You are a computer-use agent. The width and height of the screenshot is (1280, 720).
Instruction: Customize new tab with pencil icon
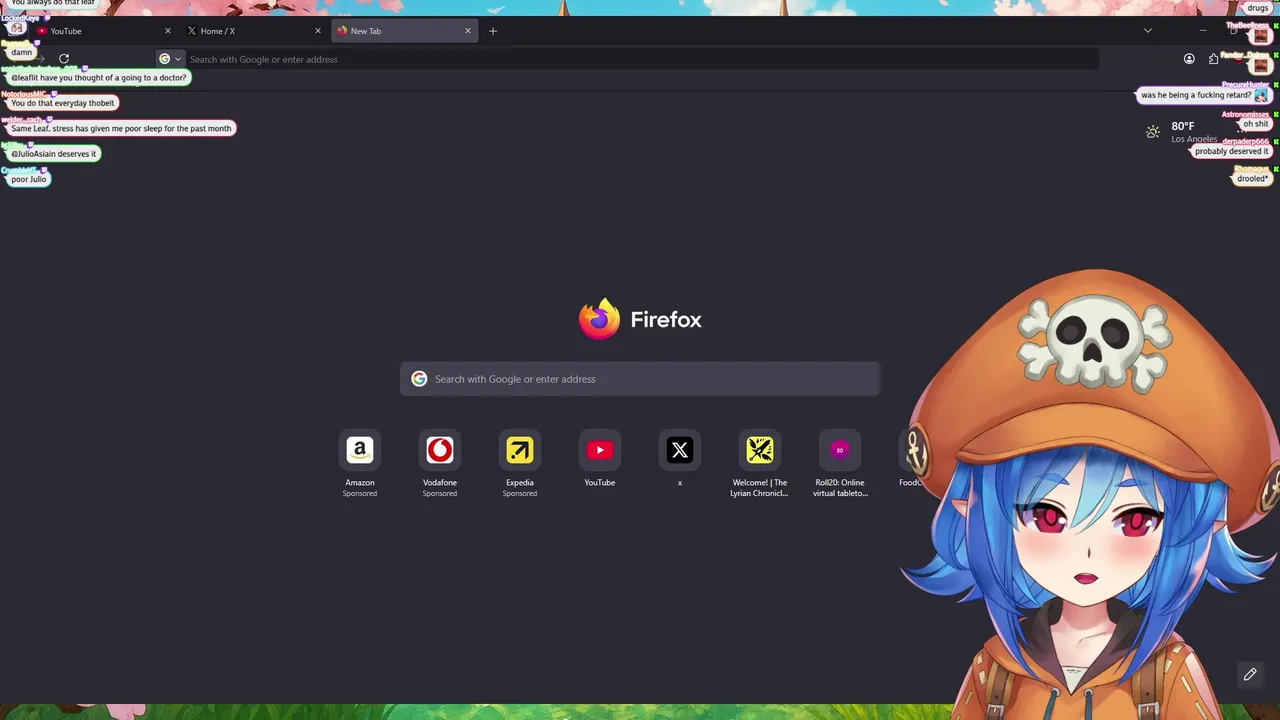pos(1250,675)
